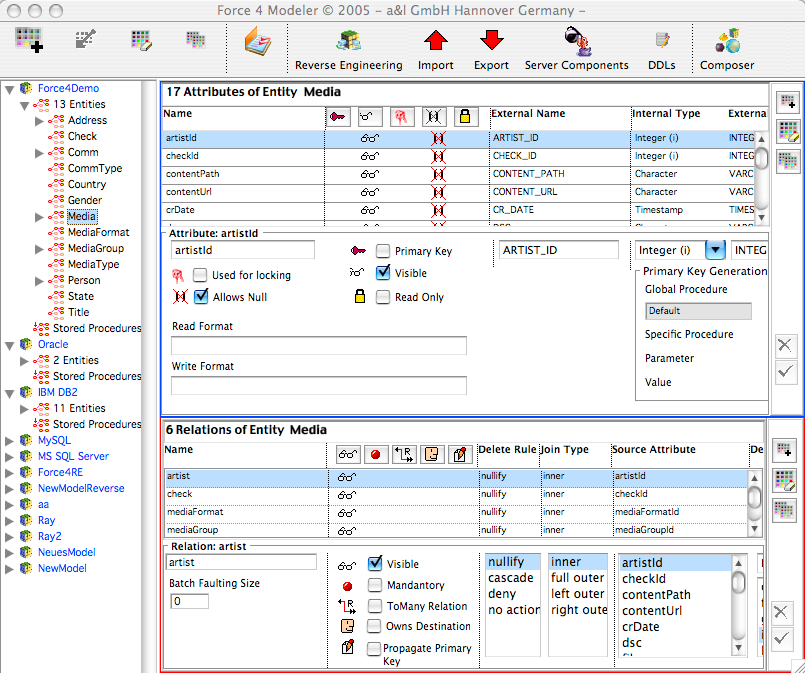Toggle the Used for locking checkbox
805x673 pixels.
point(201,275)
